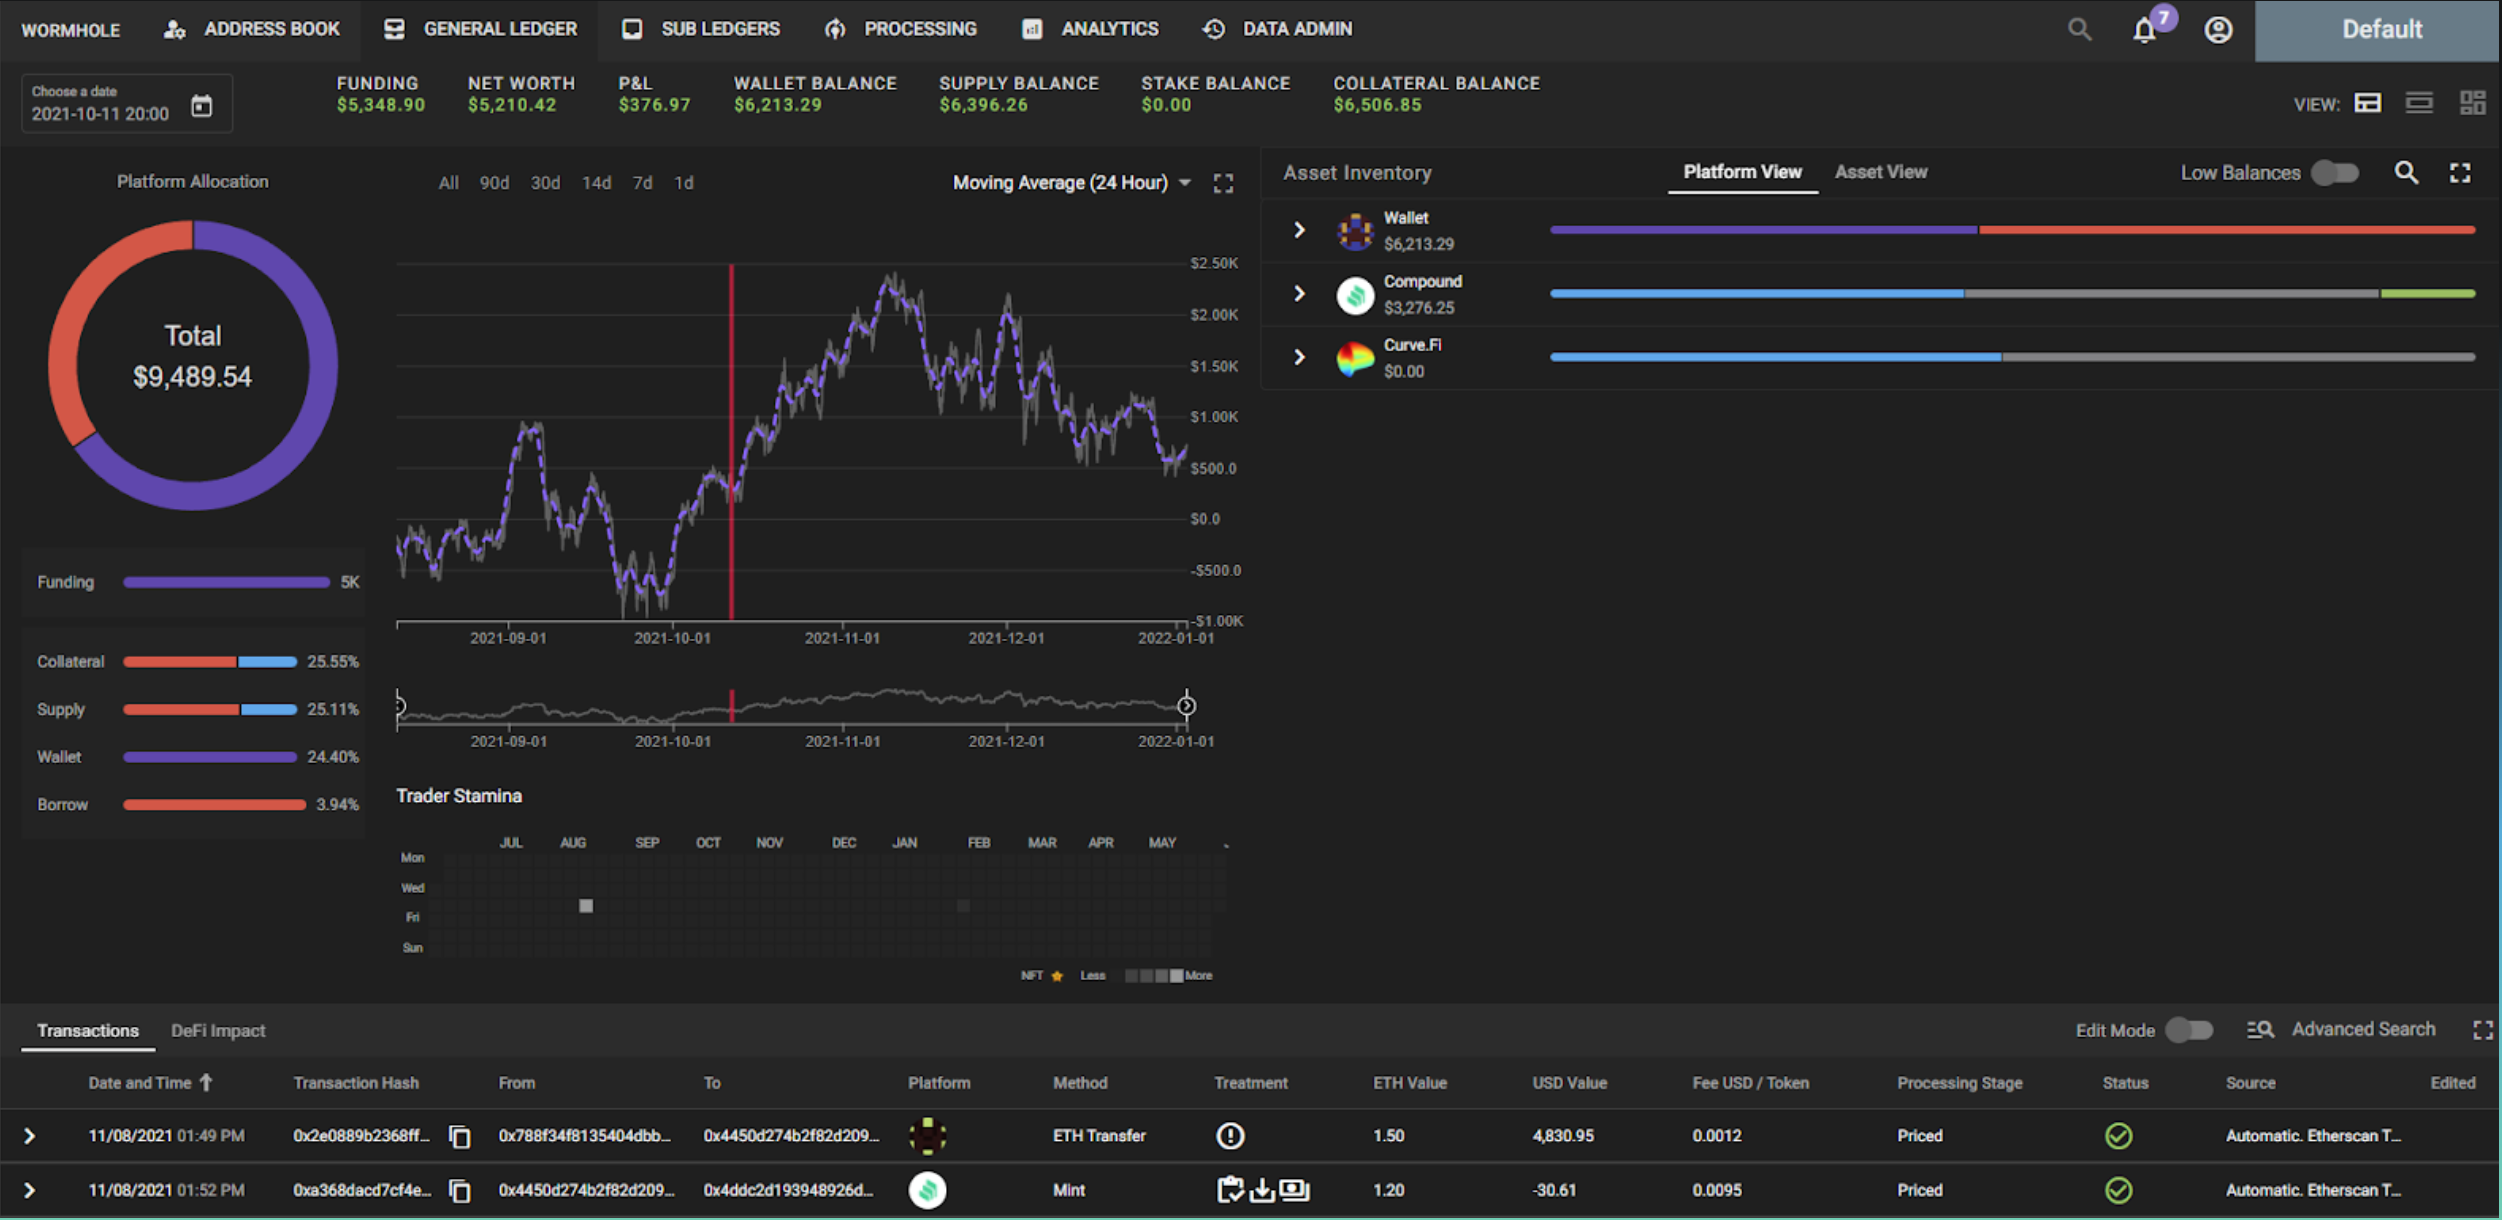Viewport: 2502px width, 1220px height.
Task: Click the status checkmark on Mint row
Action: coord(2118,1190)
